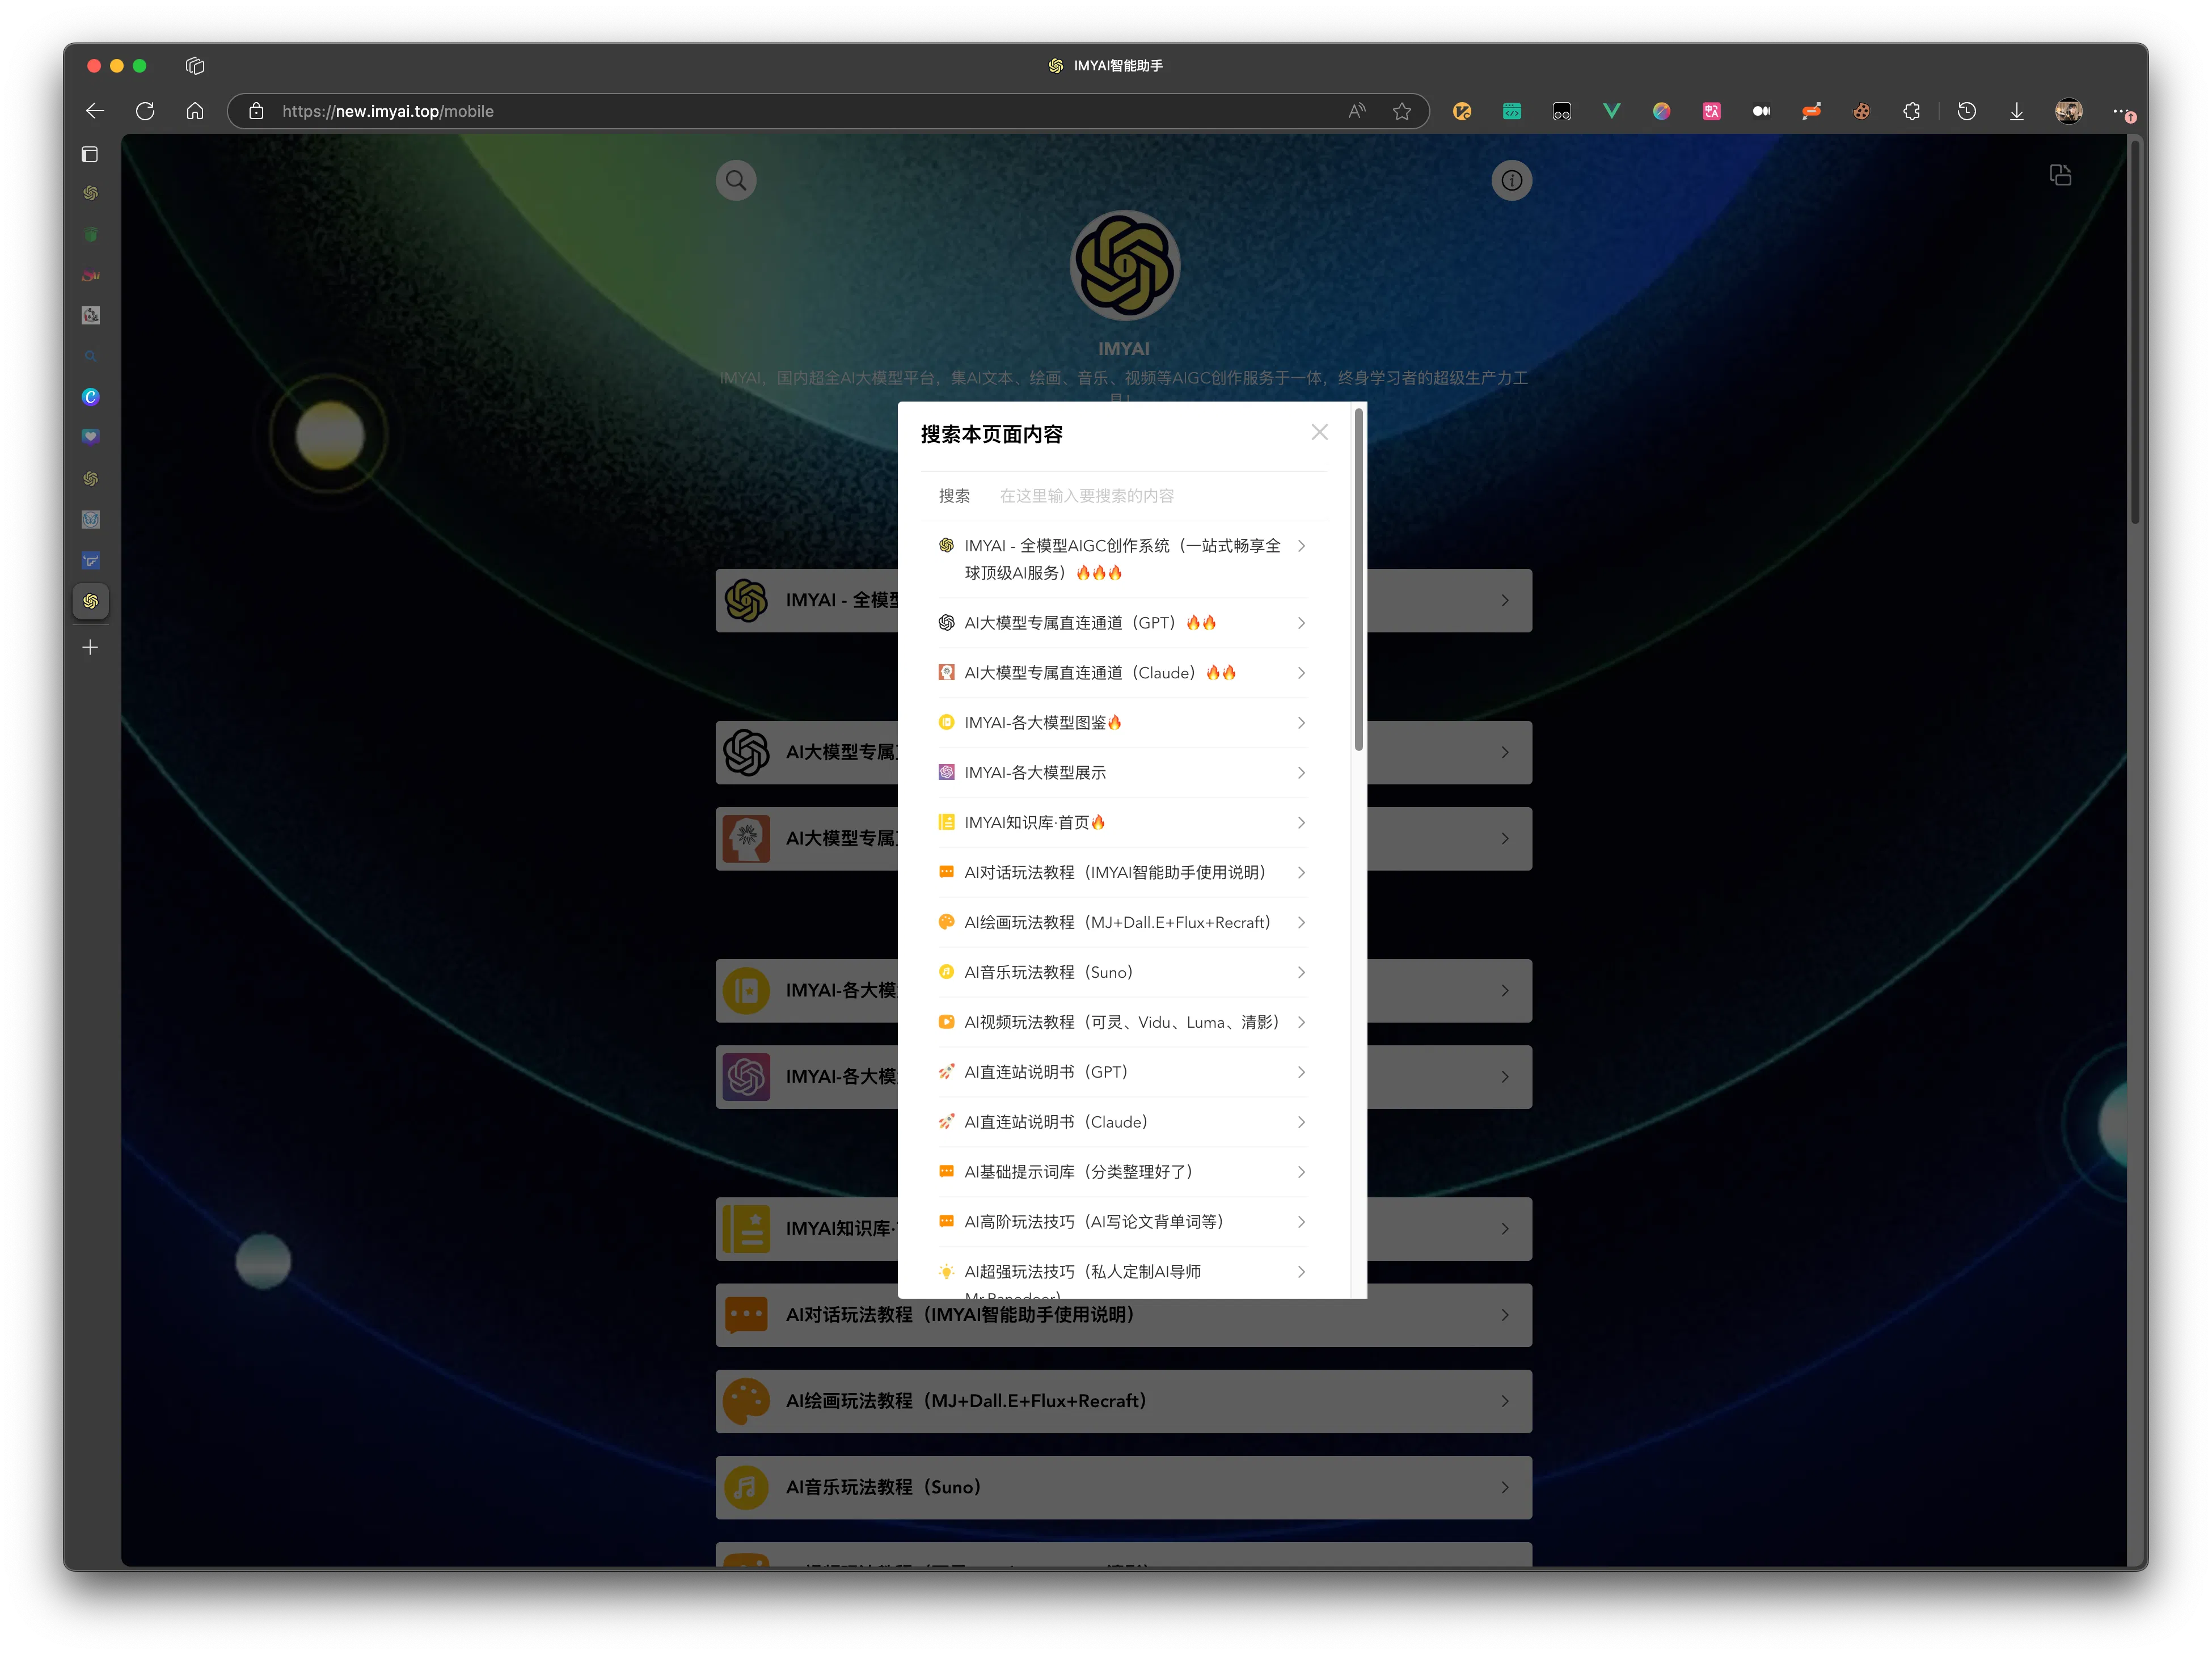Click the orange satellite extension icon
This screenshot has height=1655, width=2212.
tap(1811, 111)
